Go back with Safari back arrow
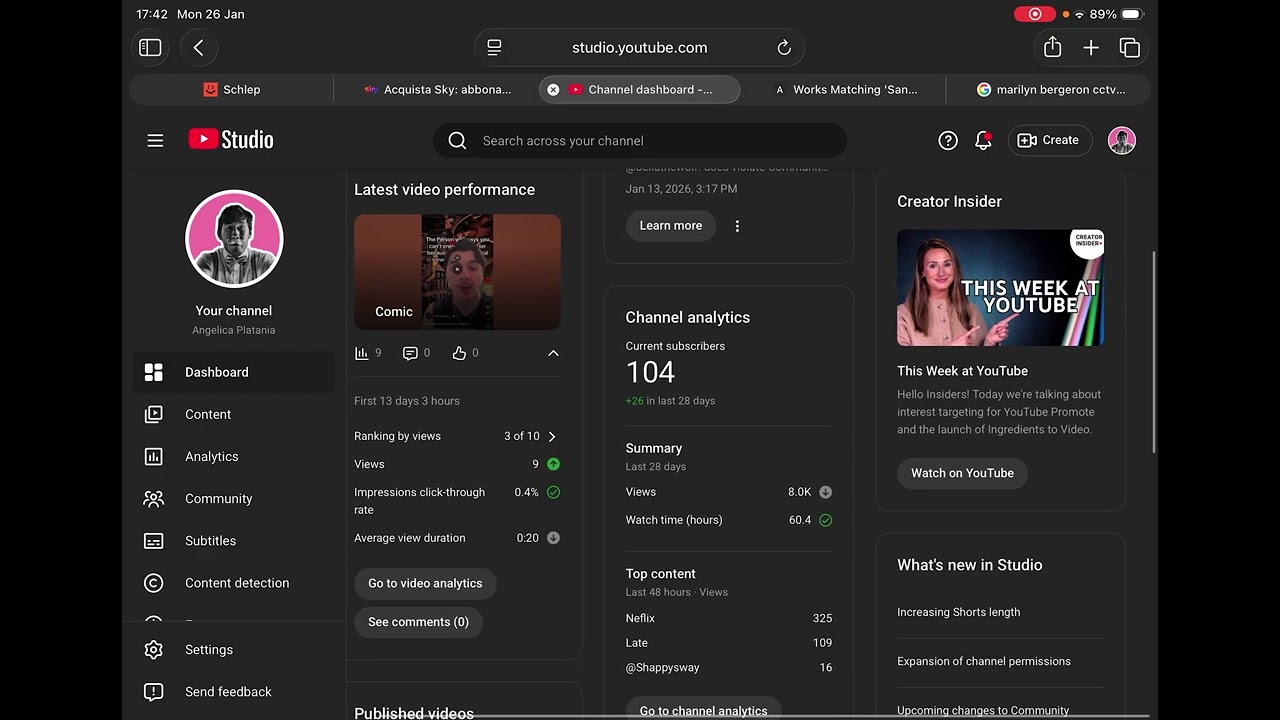1280x720 pixels. coord(198,47)
